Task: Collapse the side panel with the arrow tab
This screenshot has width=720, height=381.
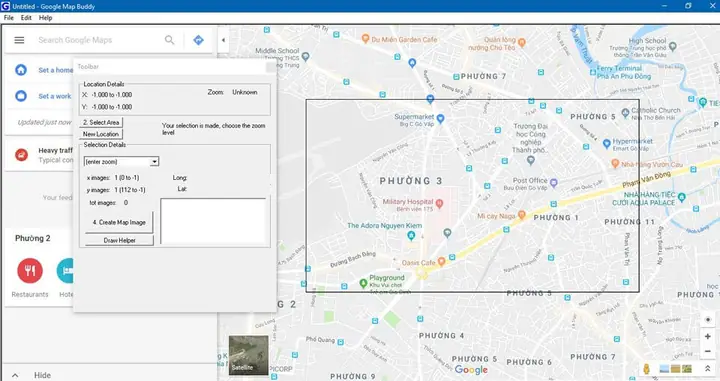Action: click(223, 40)
